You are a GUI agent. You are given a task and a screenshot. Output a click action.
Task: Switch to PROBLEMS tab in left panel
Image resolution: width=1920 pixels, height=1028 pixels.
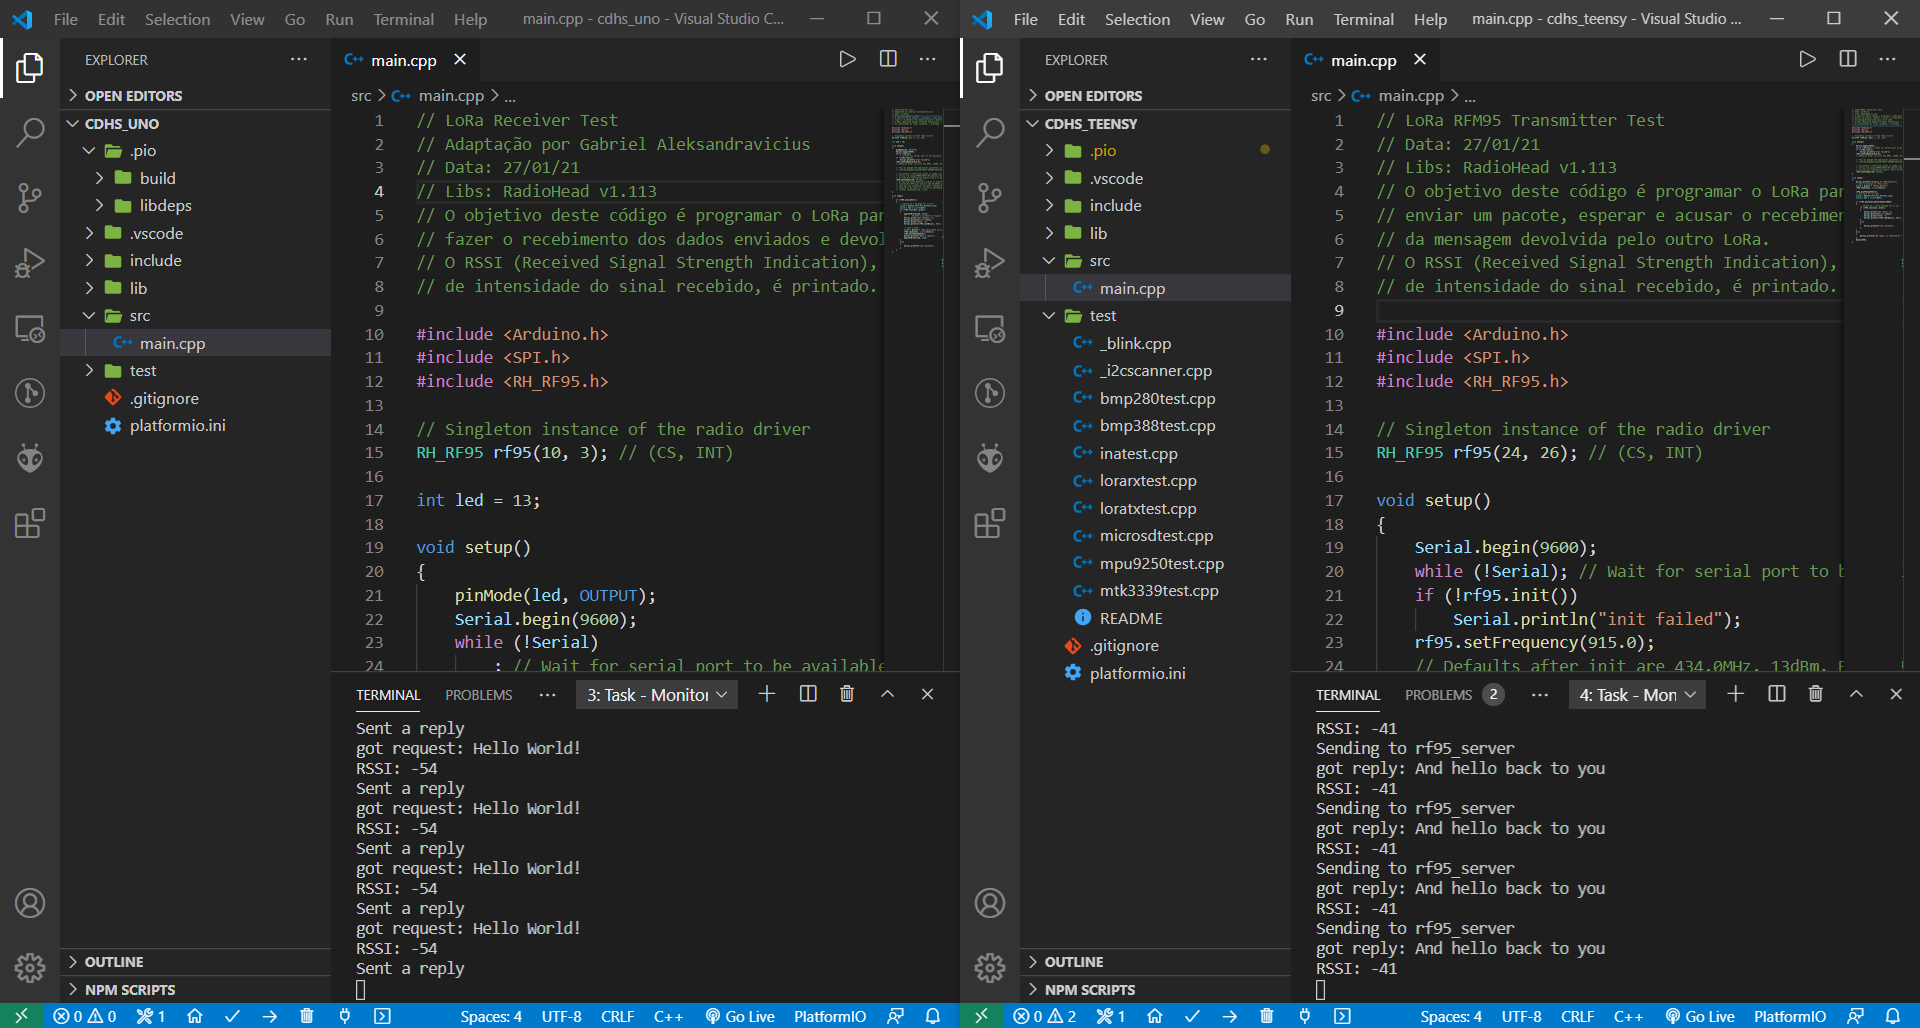(x=479, y=695)
